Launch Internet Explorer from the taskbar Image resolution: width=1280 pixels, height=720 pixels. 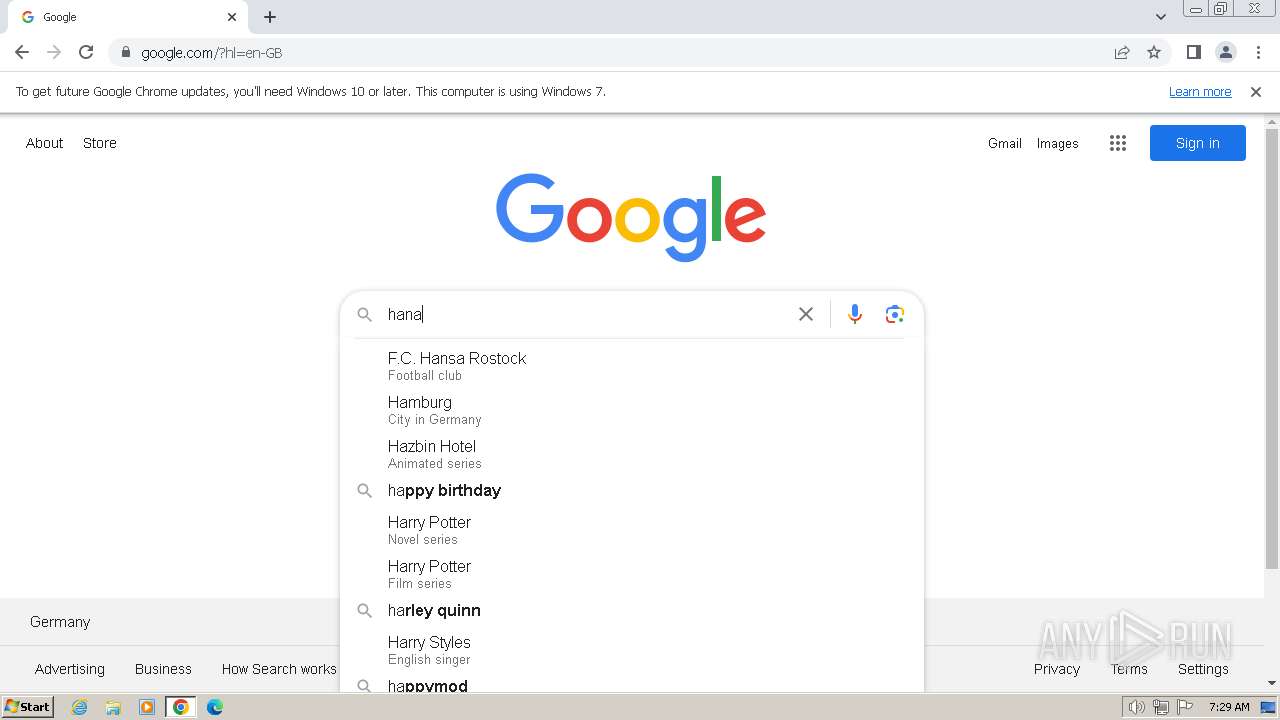point(80,707)
